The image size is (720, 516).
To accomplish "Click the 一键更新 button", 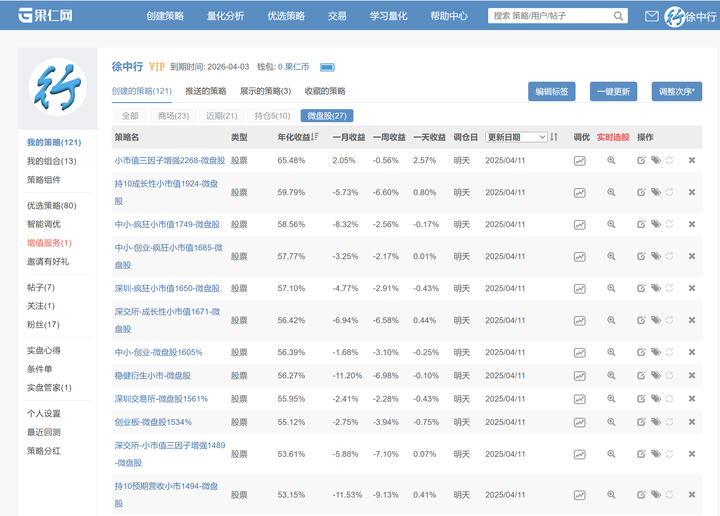I will (613, 91).
